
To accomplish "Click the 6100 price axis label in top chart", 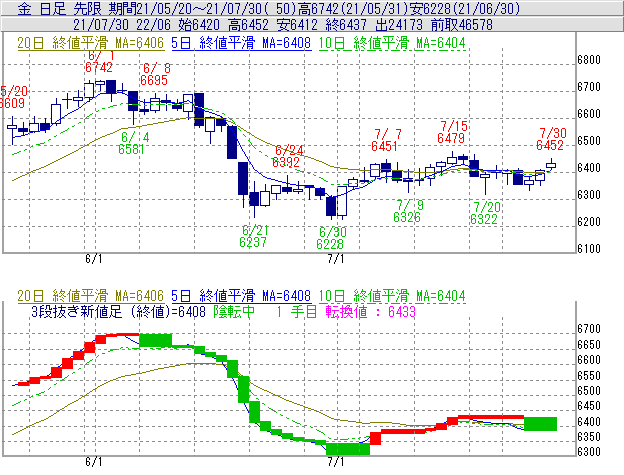I will click(589, 249).
